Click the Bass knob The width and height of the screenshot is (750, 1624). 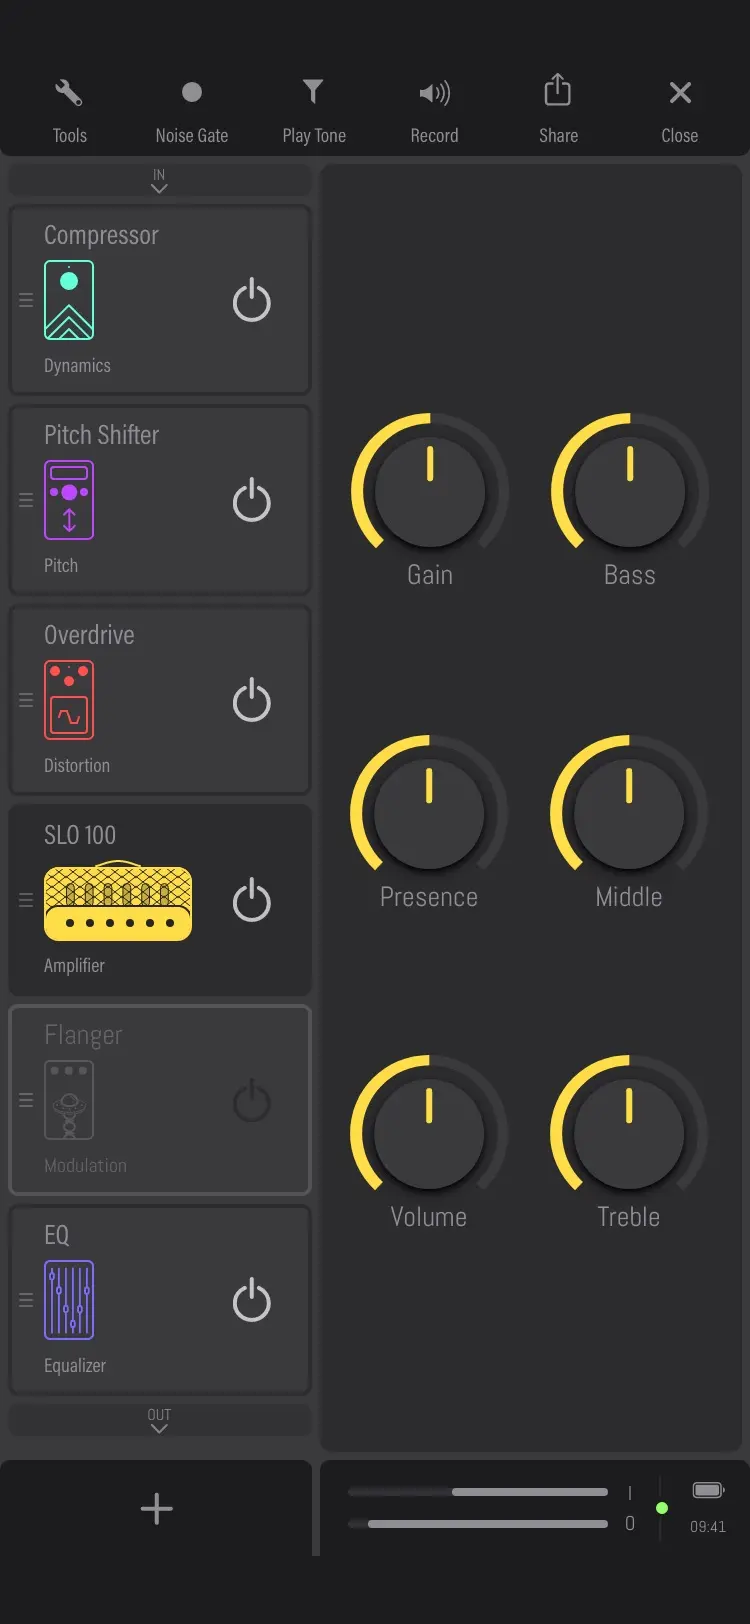(x=630, y=491)
